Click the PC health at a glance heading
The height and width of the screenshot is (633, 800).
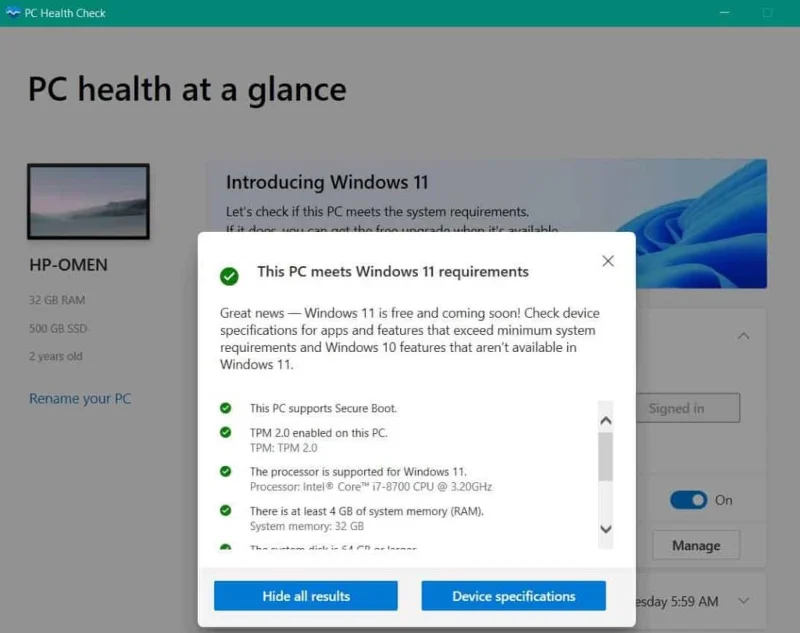pyautogui.click(x=187, y=90)
